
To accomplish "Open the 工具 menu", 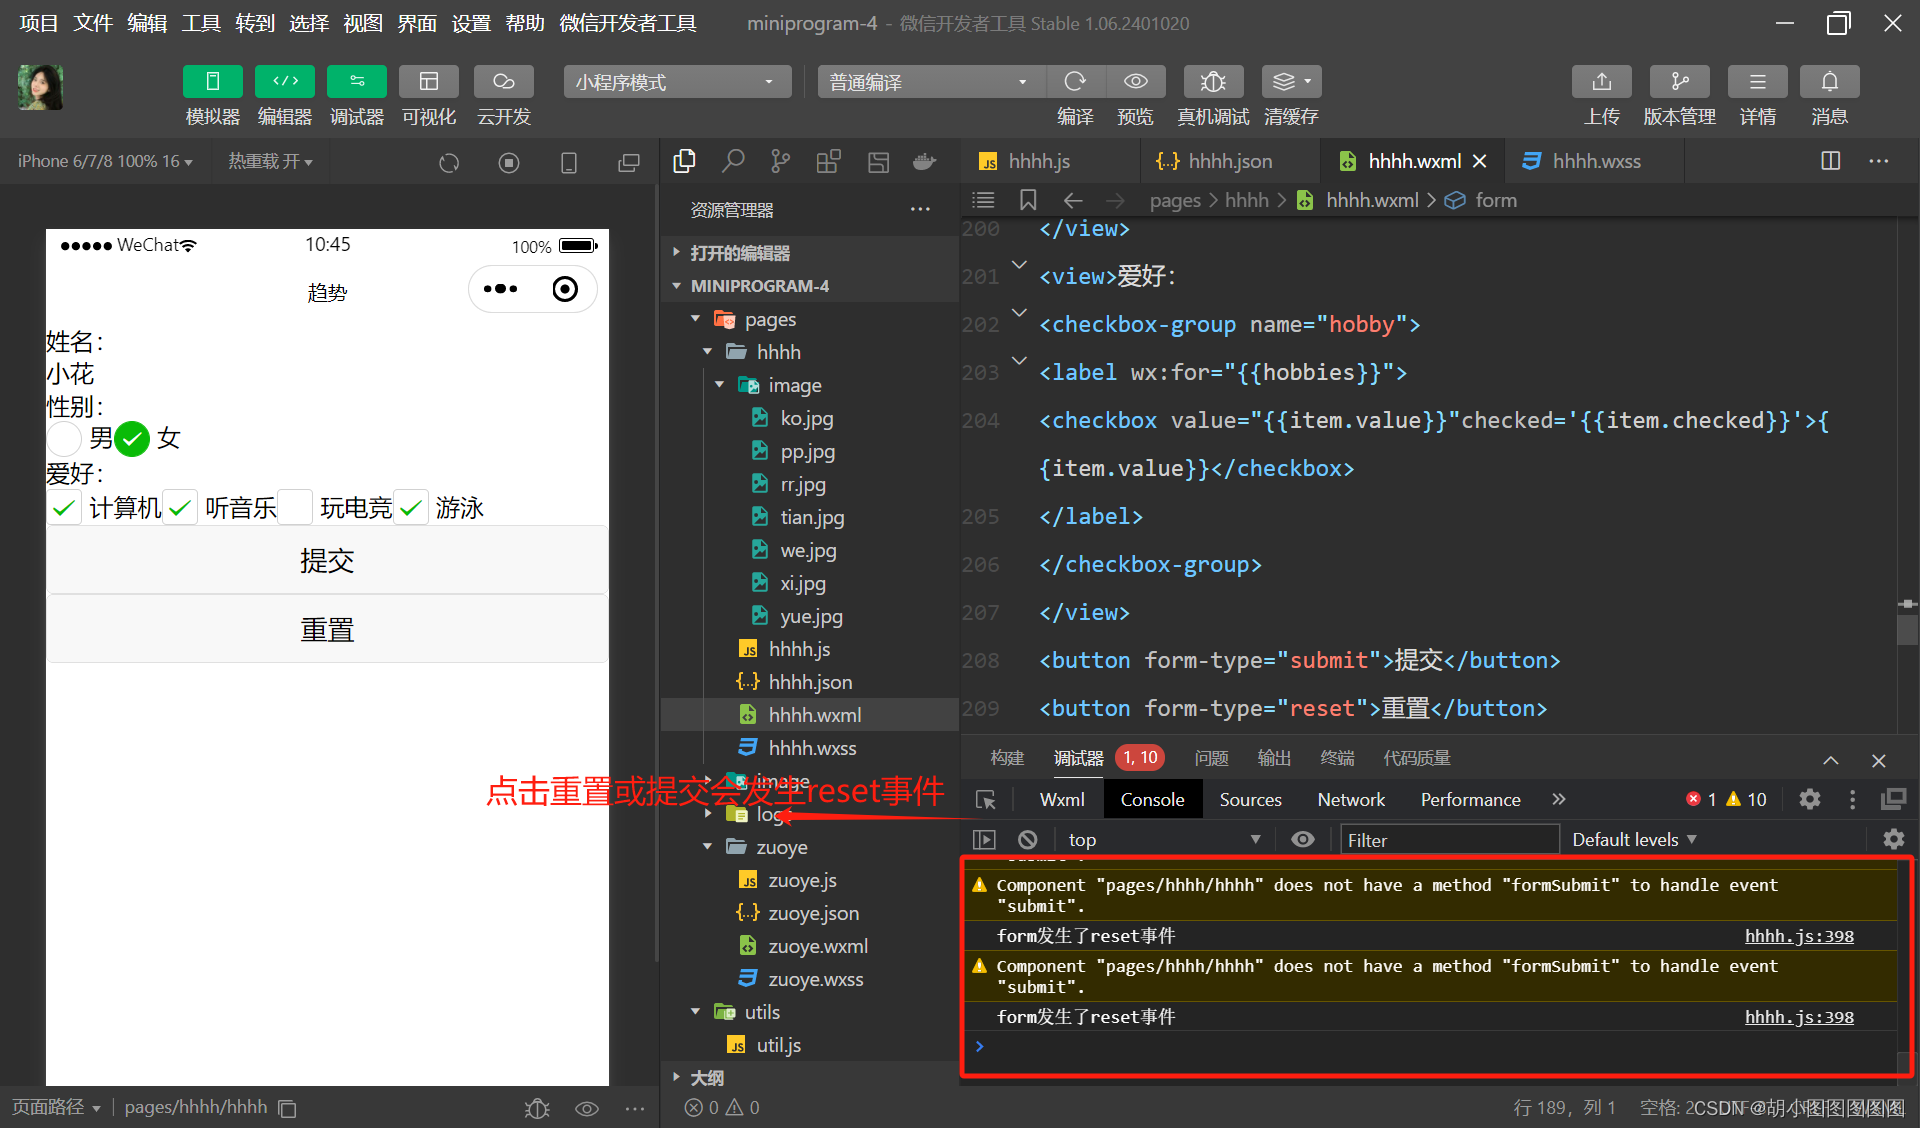I will [200, 23].
